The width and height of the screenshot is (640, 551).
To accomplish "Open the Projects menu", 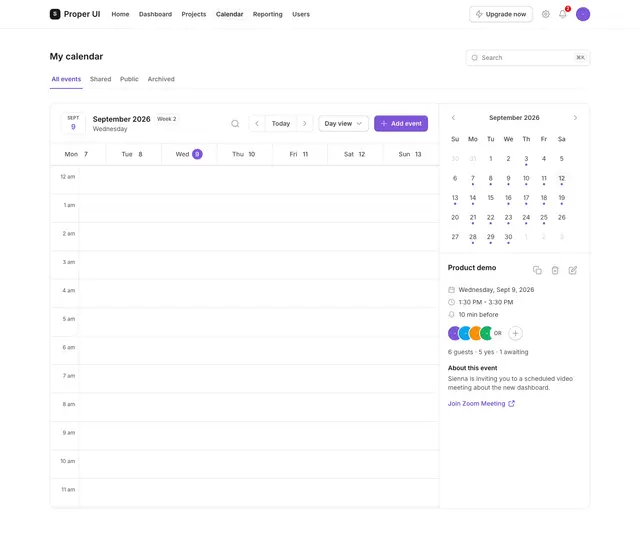I will [193, 14].
